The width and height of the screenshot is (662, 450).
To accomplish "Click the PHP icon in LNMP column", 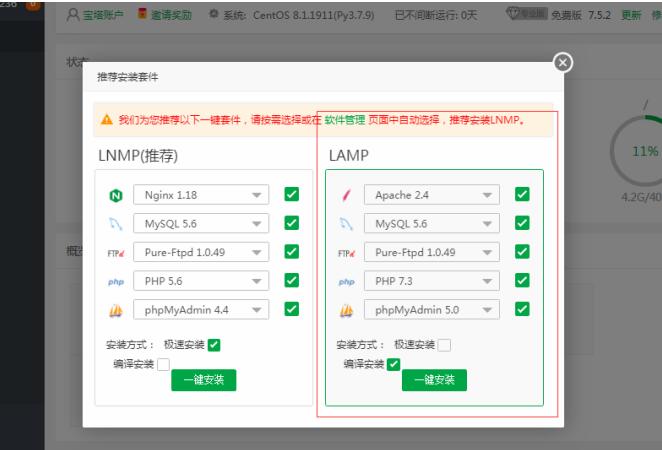I will 115,282.
